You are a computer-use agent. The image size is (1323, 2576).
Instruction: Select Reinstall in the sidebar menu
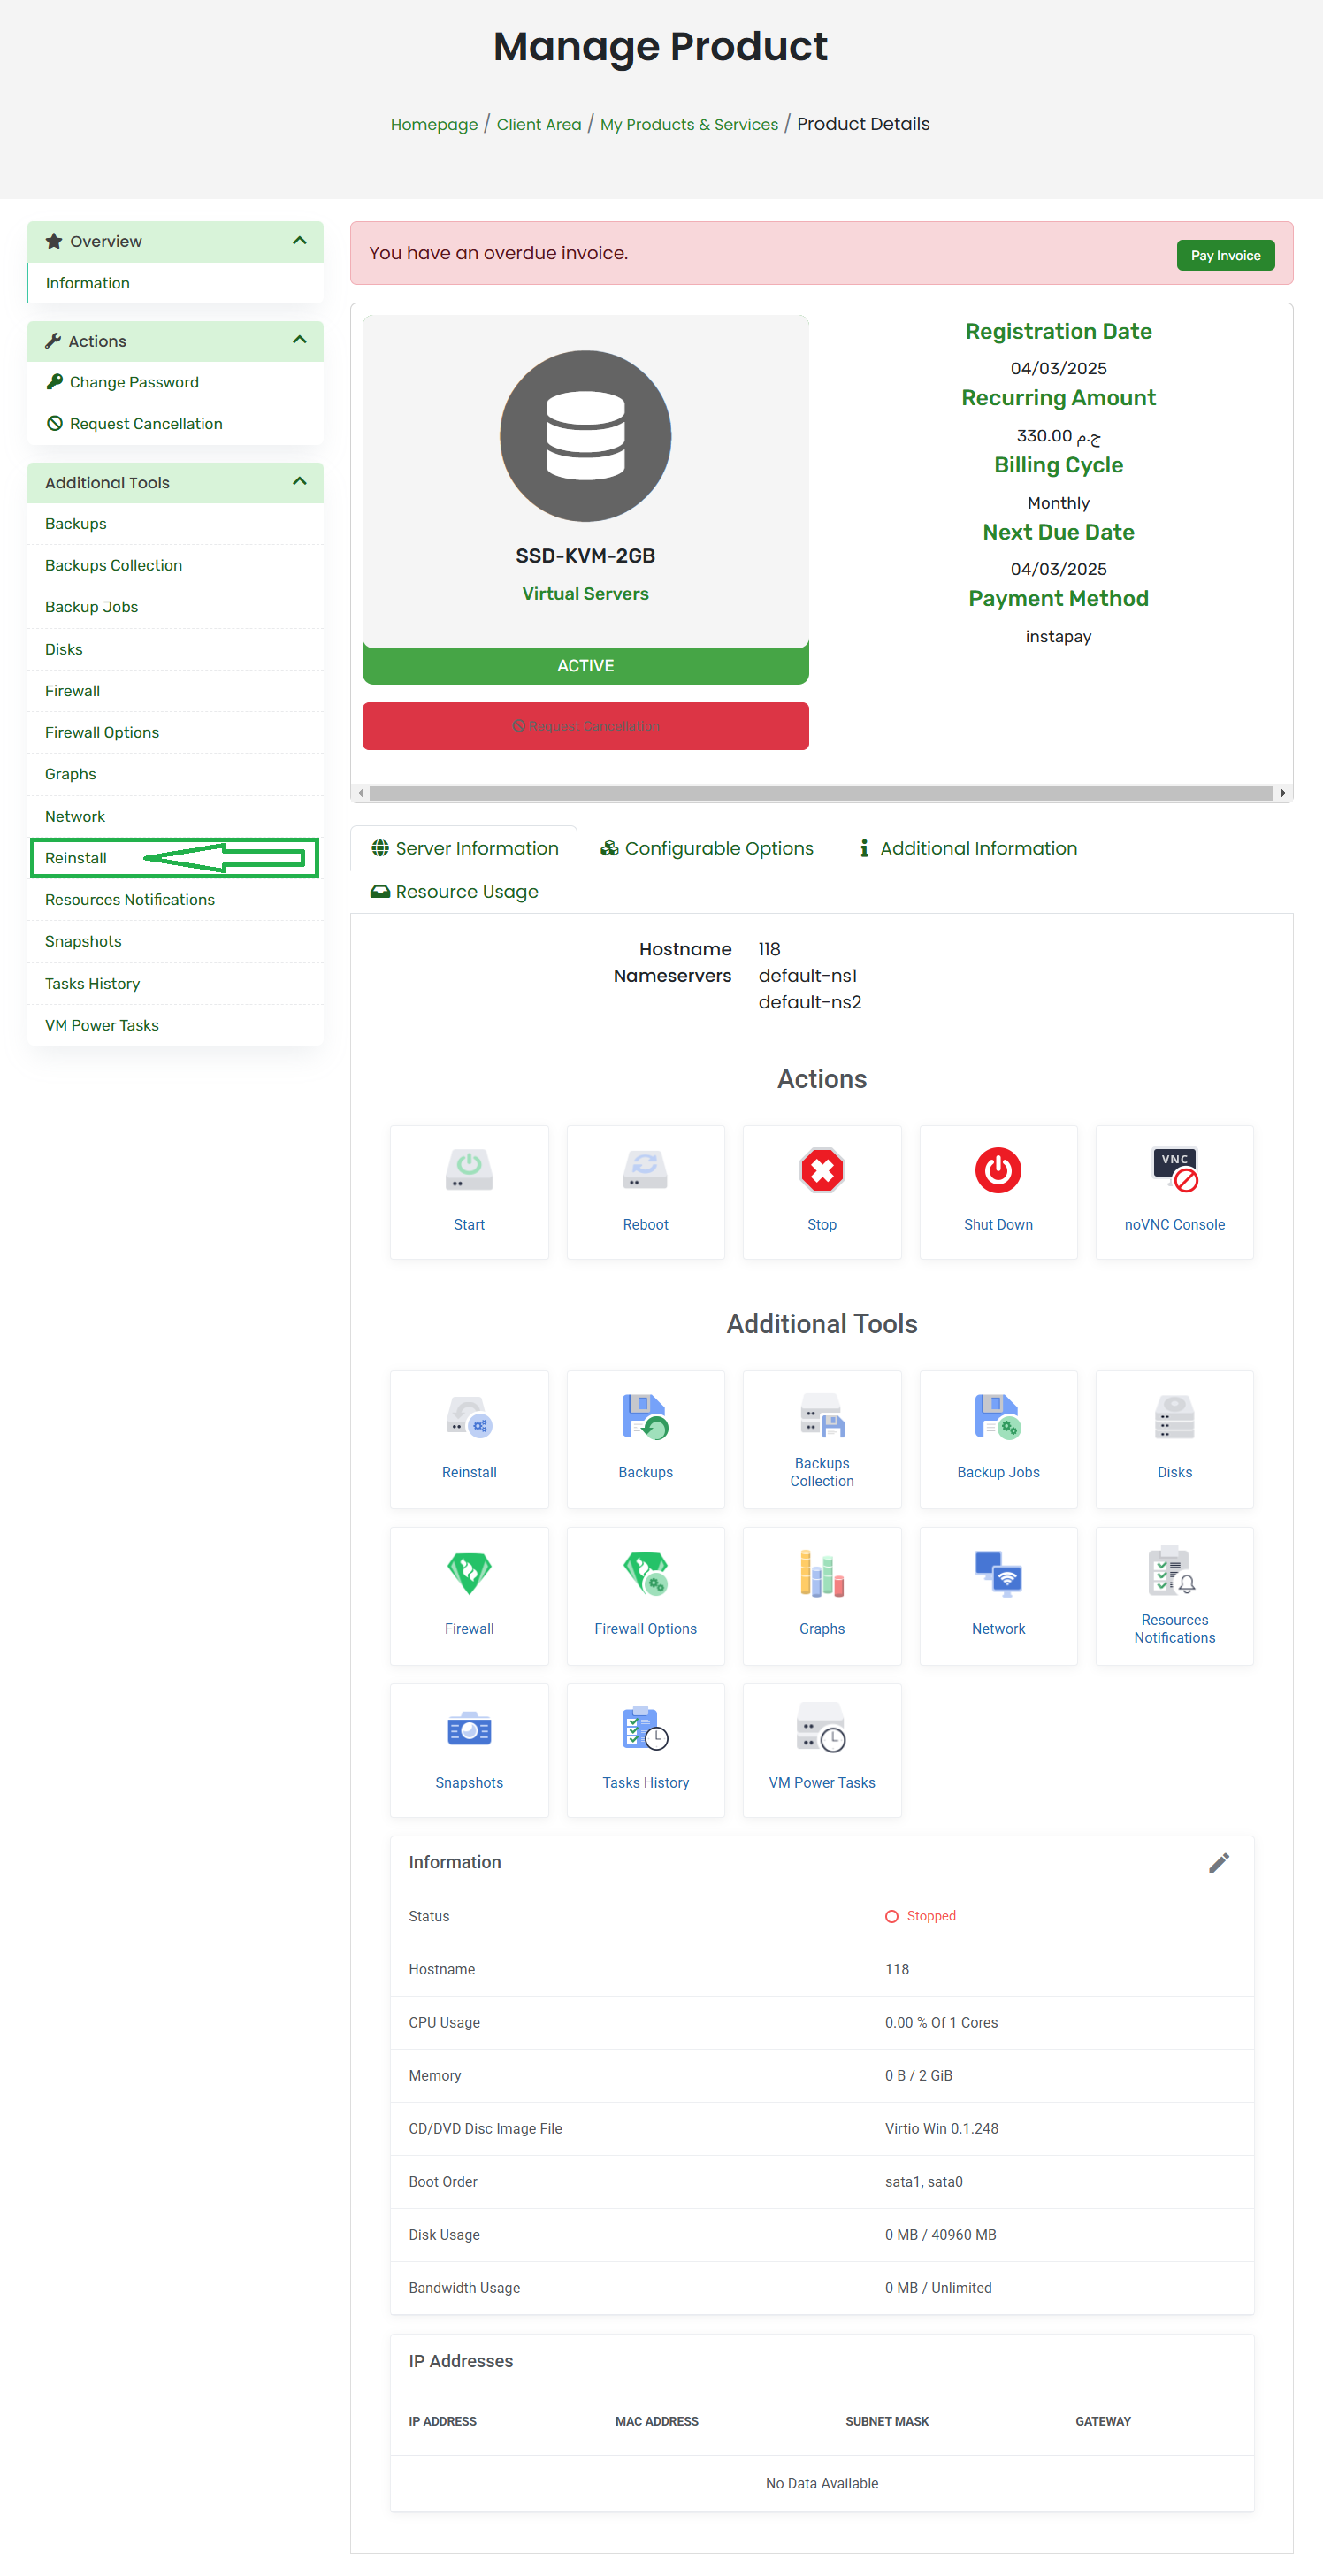click(76, 858)
